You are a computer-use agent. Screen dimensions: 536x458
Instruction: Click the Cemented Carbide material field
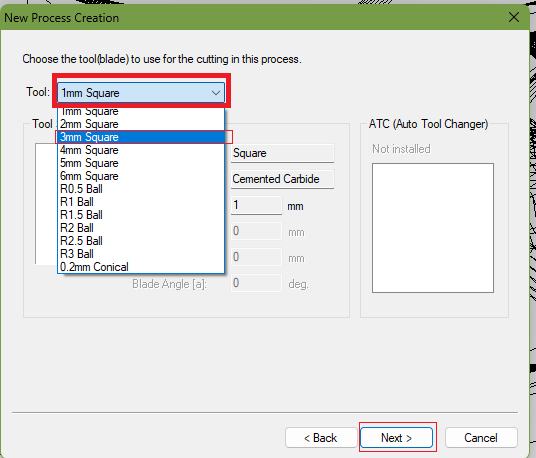click(282, 179)
